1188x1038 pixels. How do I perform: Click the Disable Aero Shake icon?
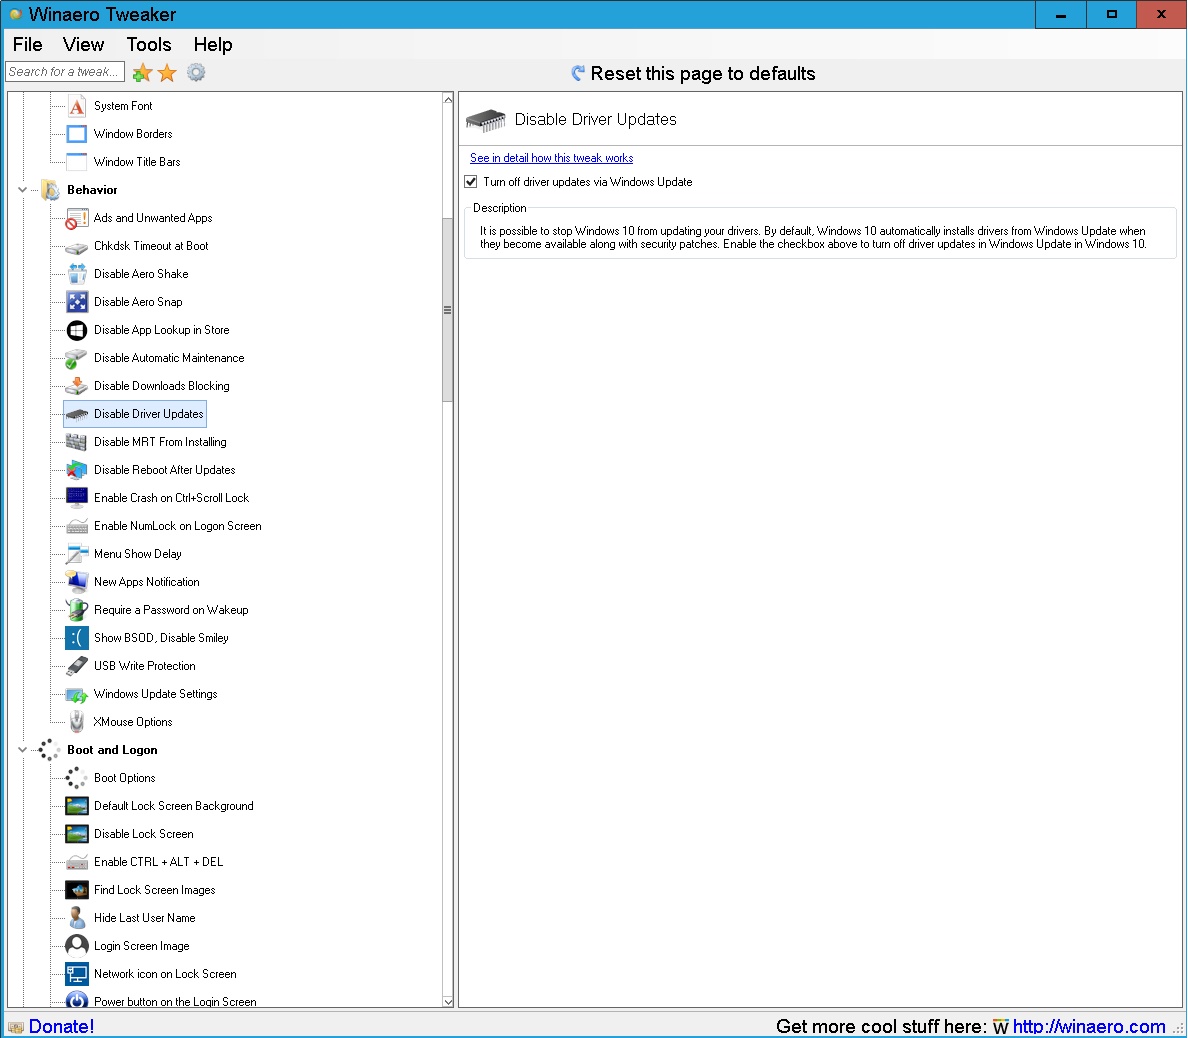pos(77,274)
